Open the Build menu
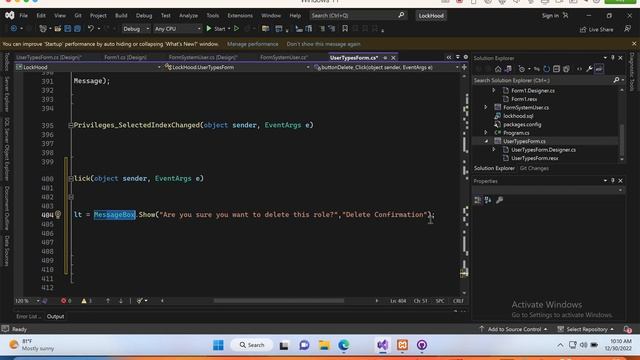640x360 pixels. point(121,16)
